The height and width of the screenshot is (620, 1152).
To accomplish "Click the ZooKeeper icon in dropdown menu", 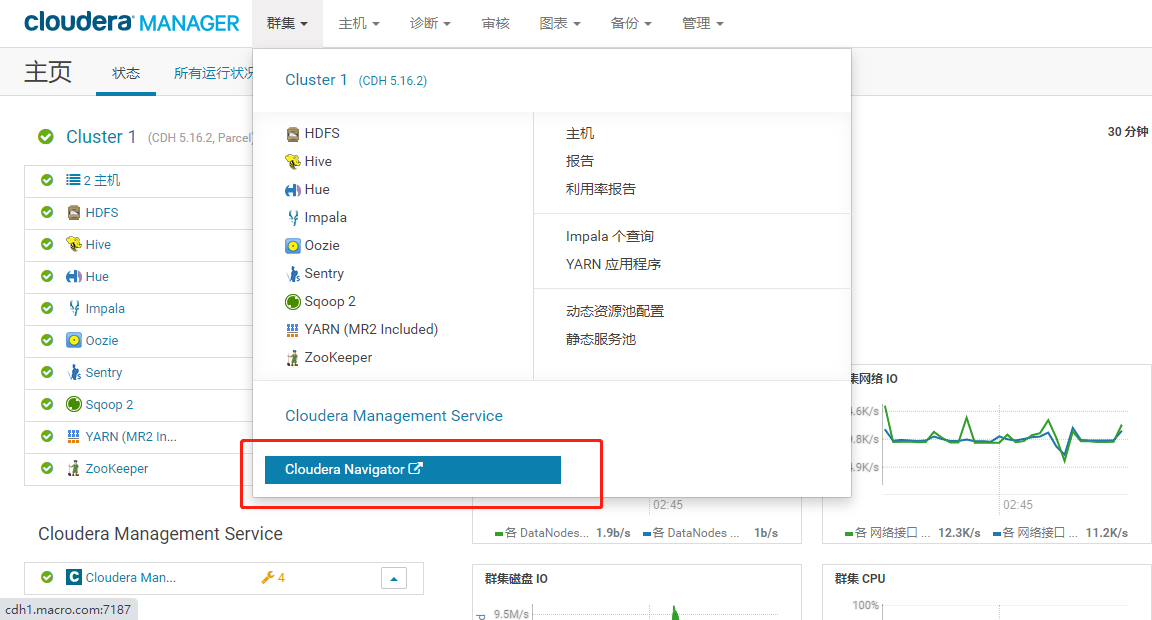I will pyautogui.click(x=292, y=358).
